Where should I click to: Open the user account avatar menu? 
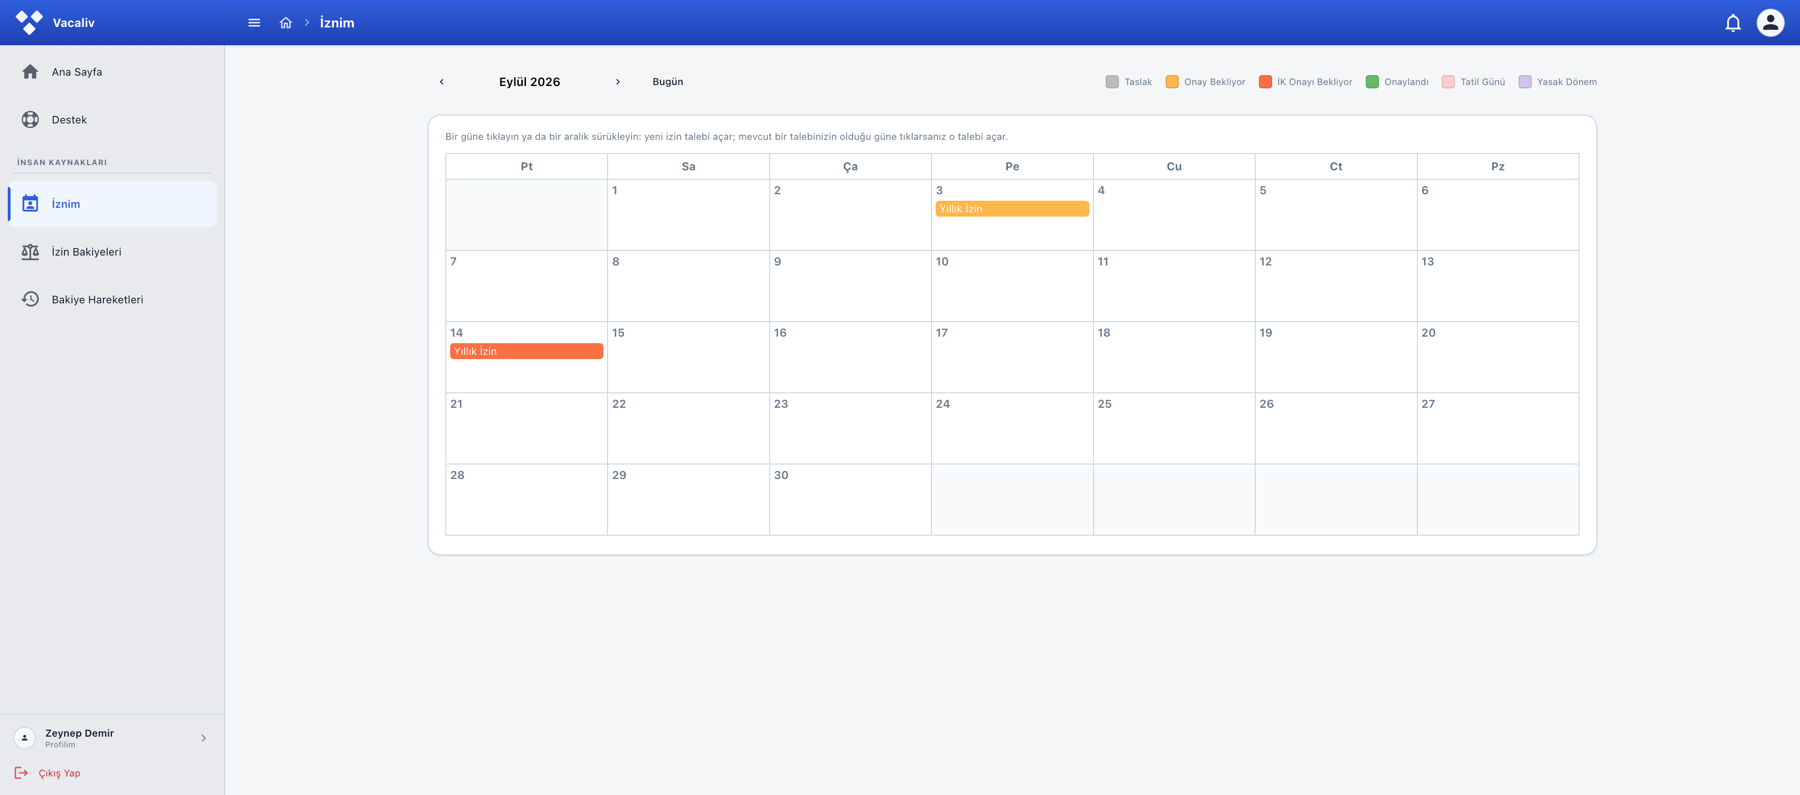pyautogui.click(x=1770, y=23)
